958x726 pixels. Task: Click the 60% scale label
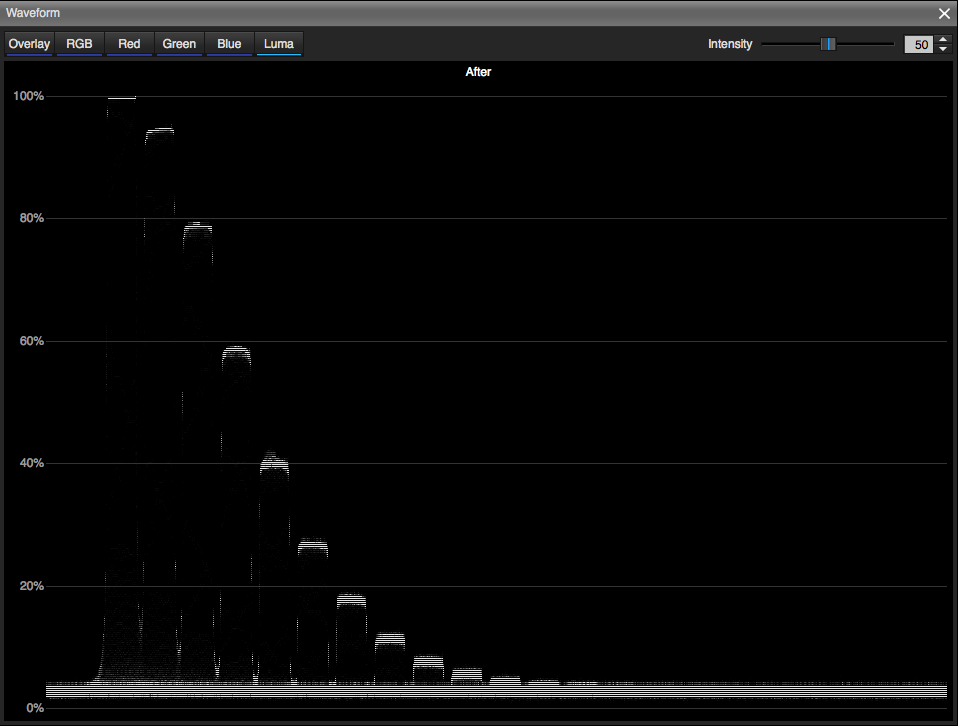click(x=30, y=341)
